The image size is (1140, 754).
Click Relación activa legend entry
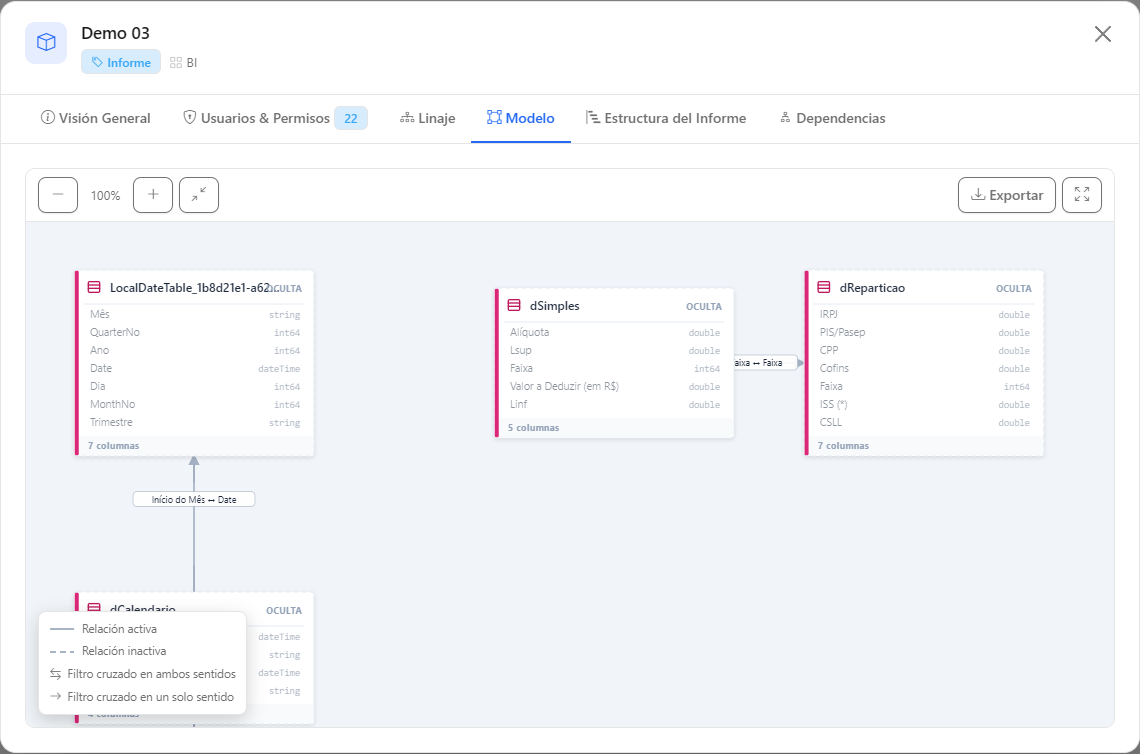tap(103, 629)
